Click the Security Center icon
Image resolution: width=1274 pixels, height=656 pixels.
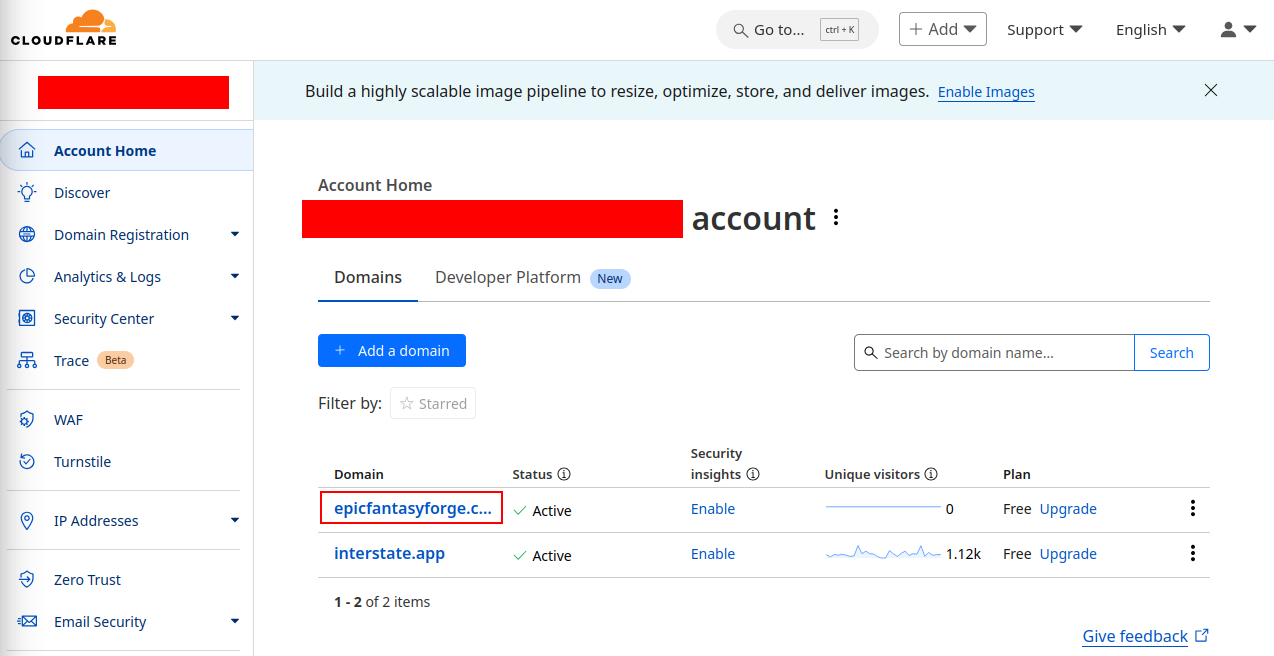(27, 319)
